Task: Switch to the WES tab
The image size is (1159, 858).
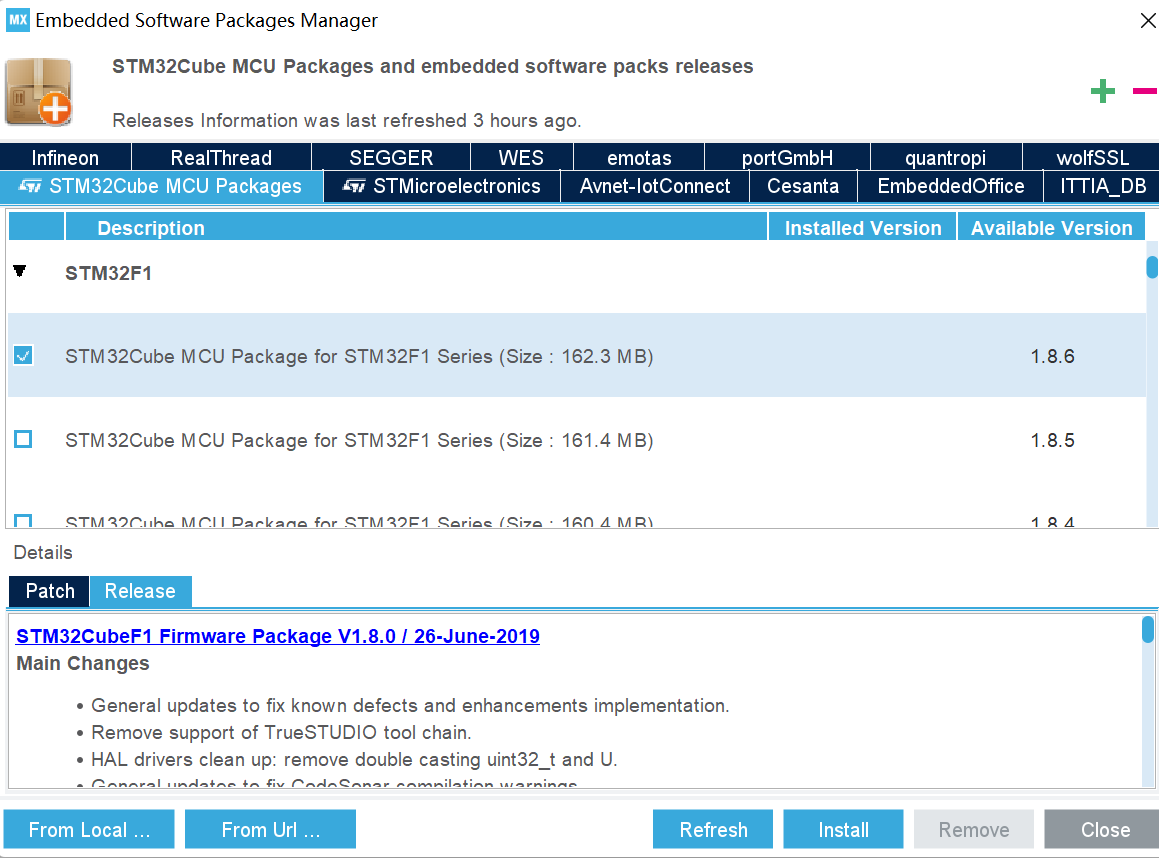Action: (x=521, y=157)
